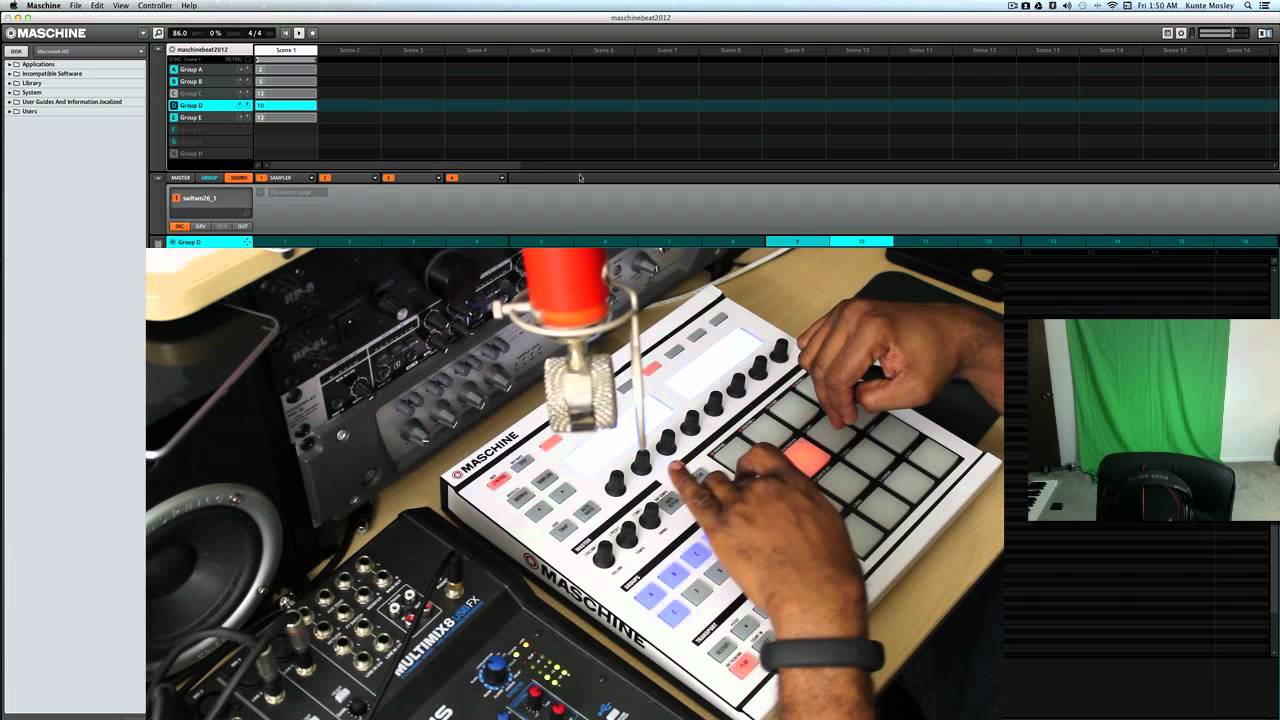The width and height of the screenshot is (1280, 720).
Task: Select the 0 % swing value
Action: click(216, 33)
